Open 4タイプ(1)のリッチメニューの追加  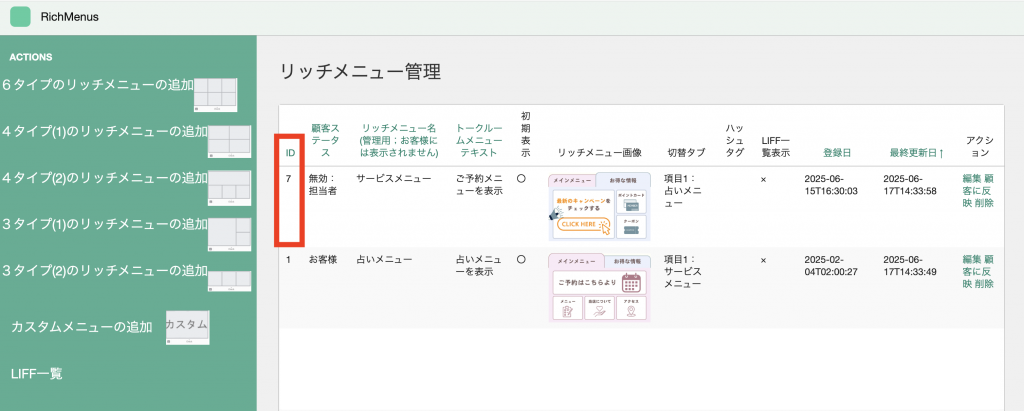coord(105,131)
